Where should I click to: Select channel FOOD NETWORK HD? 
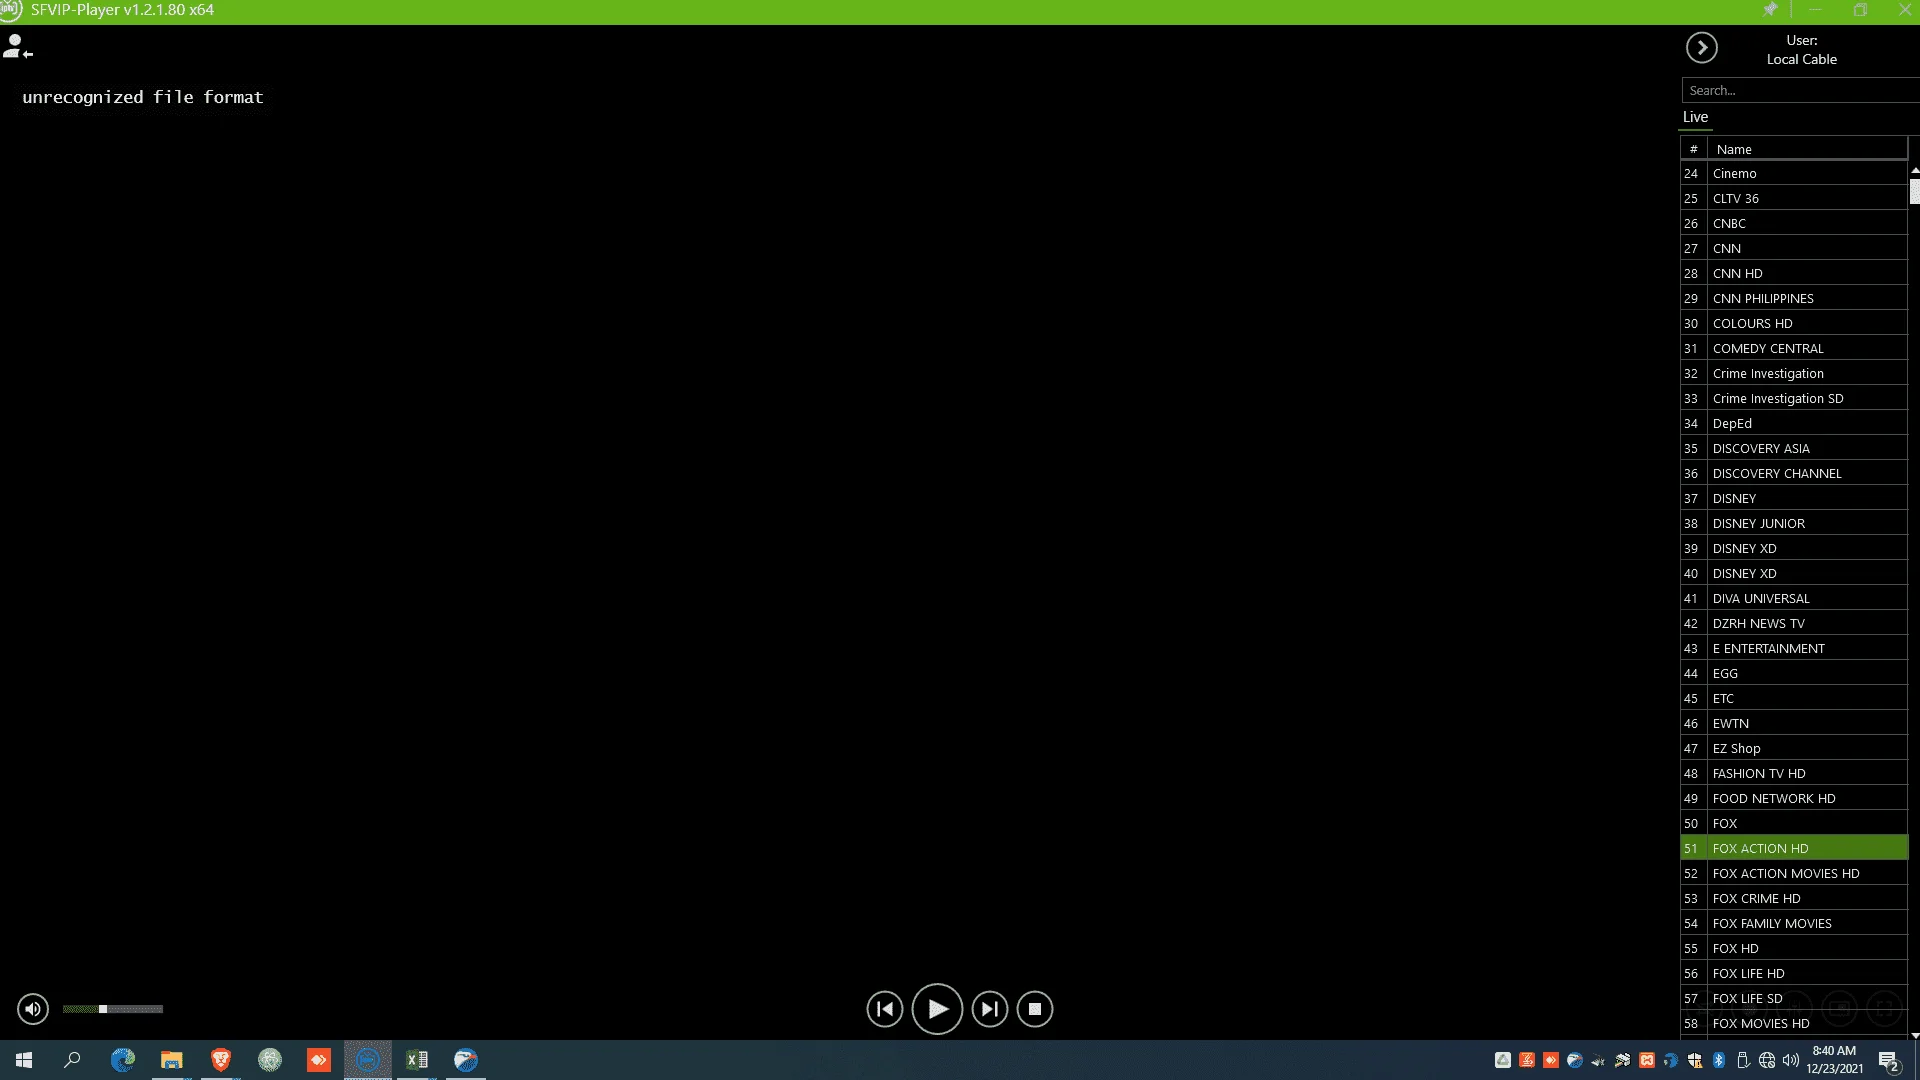tap(1794, 798)
